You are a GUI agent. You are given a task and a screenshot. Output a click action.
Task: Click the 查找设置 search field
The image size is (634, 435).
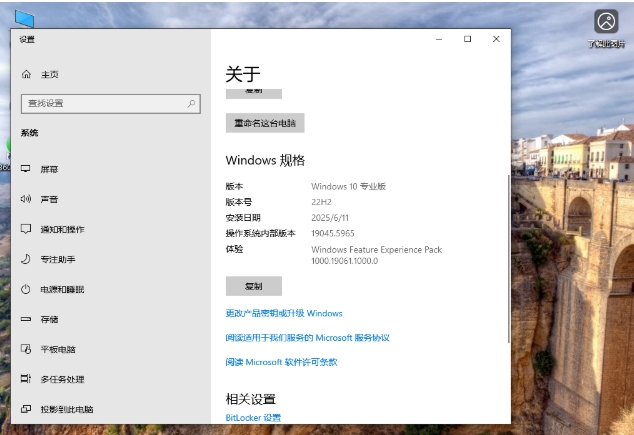100,103
